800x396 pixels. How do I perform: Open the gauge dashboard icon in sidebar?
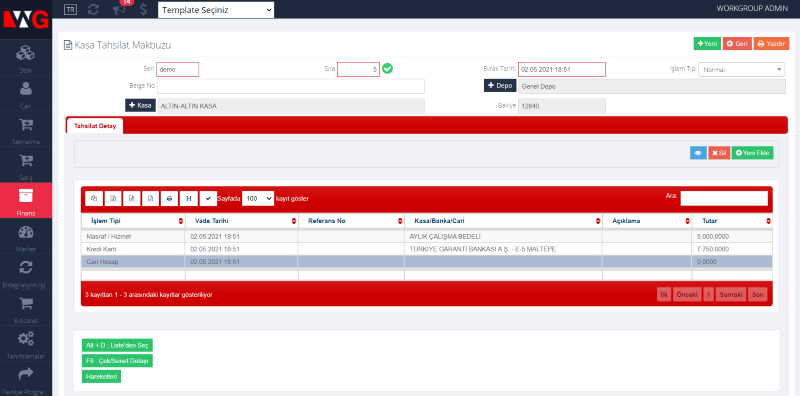click(x=26, y=232)
